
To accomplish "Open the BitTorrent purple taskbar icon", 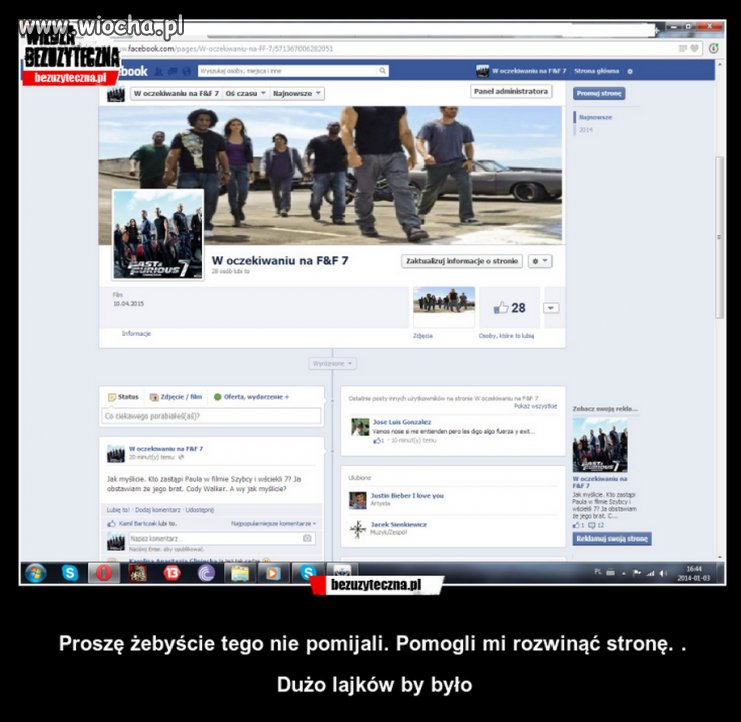I will click(207, 573).
